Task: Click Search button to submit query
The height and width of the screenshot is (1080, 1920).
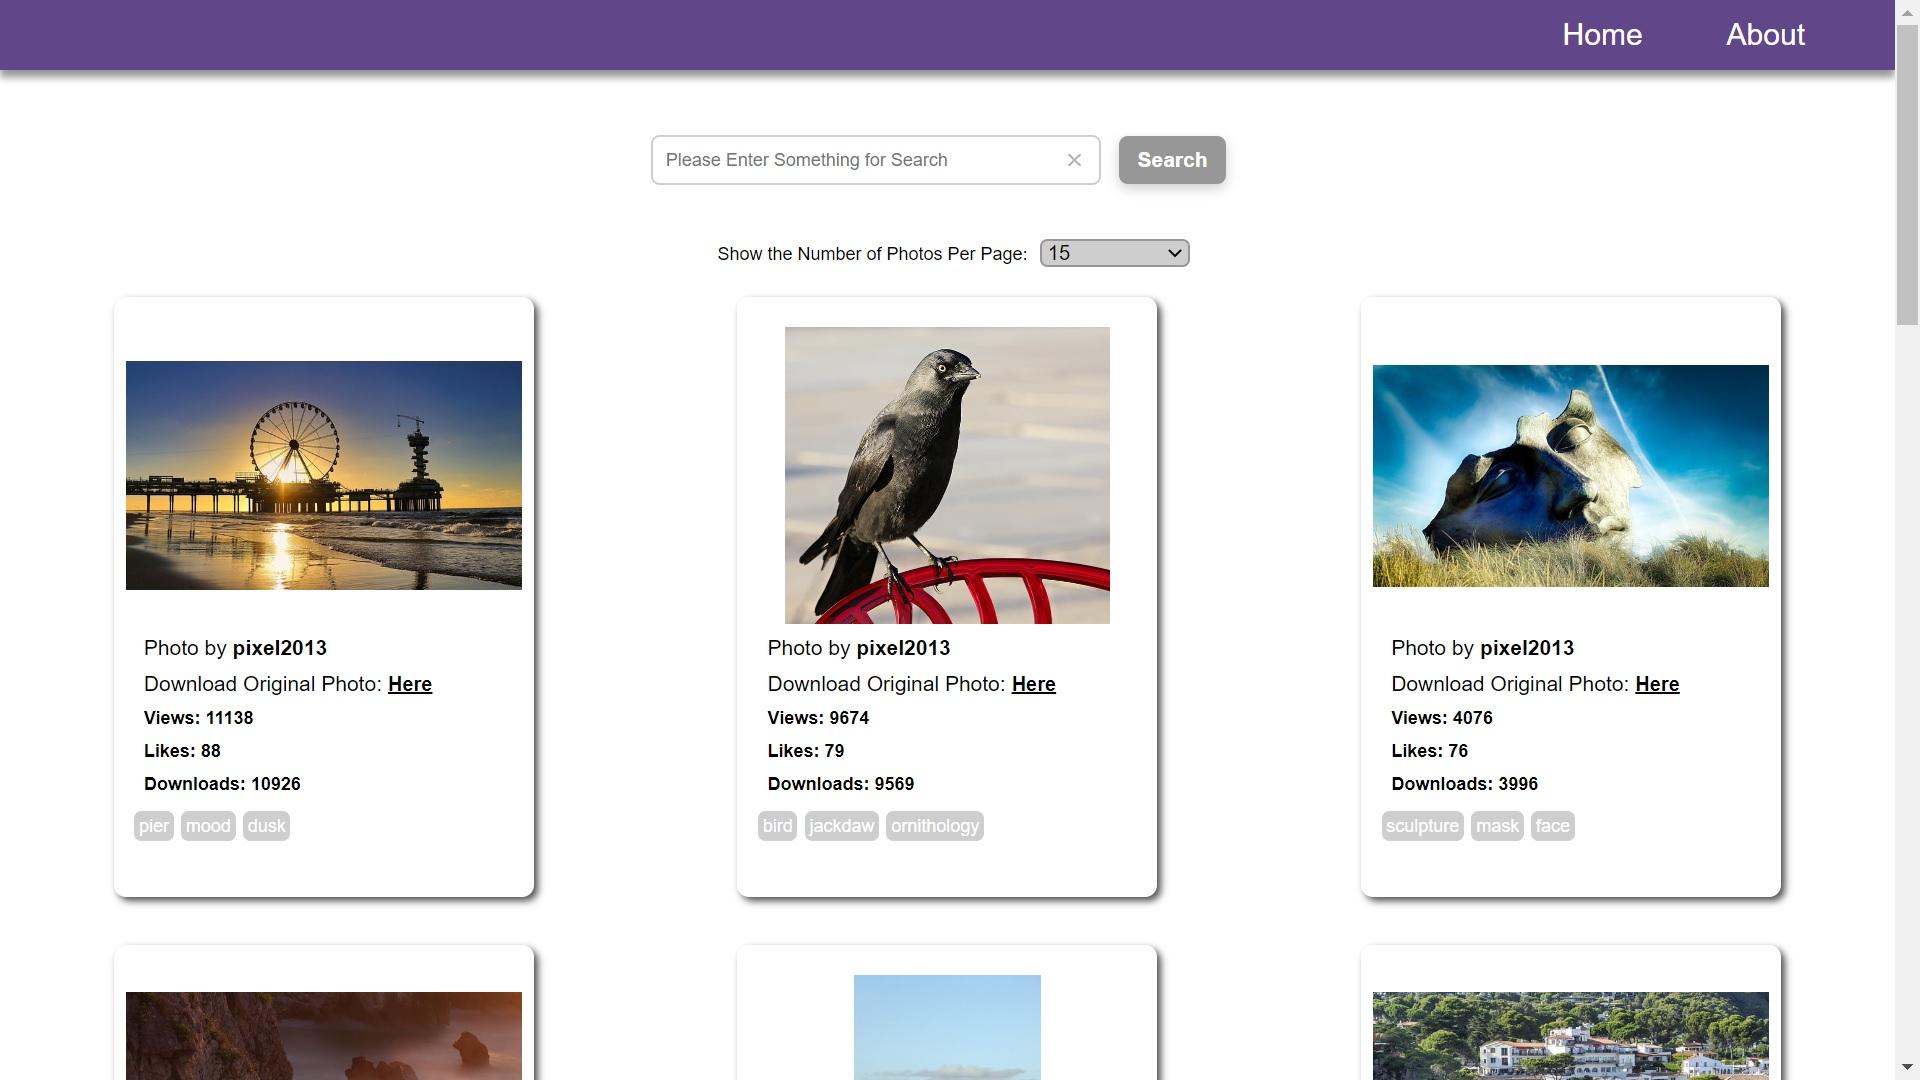Action: (1172, 160)
